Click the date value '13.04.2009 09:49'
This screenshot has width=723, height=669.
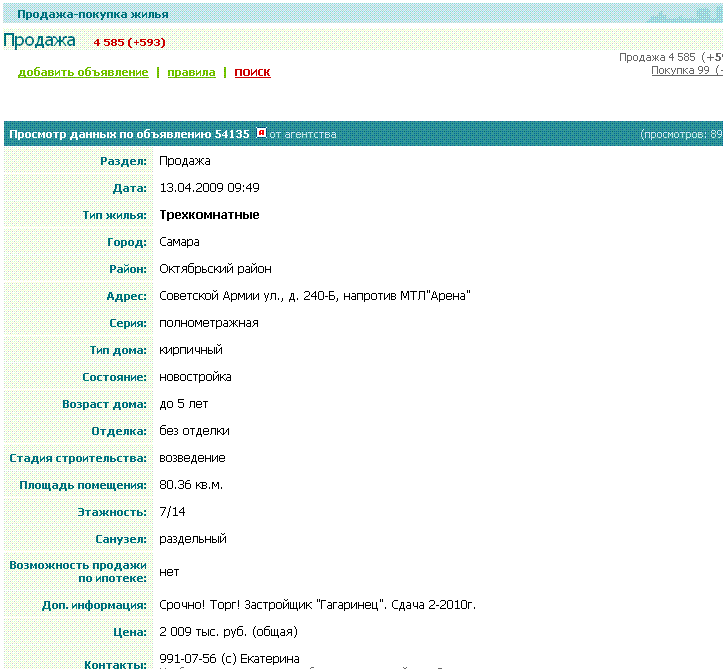(209, 188)
